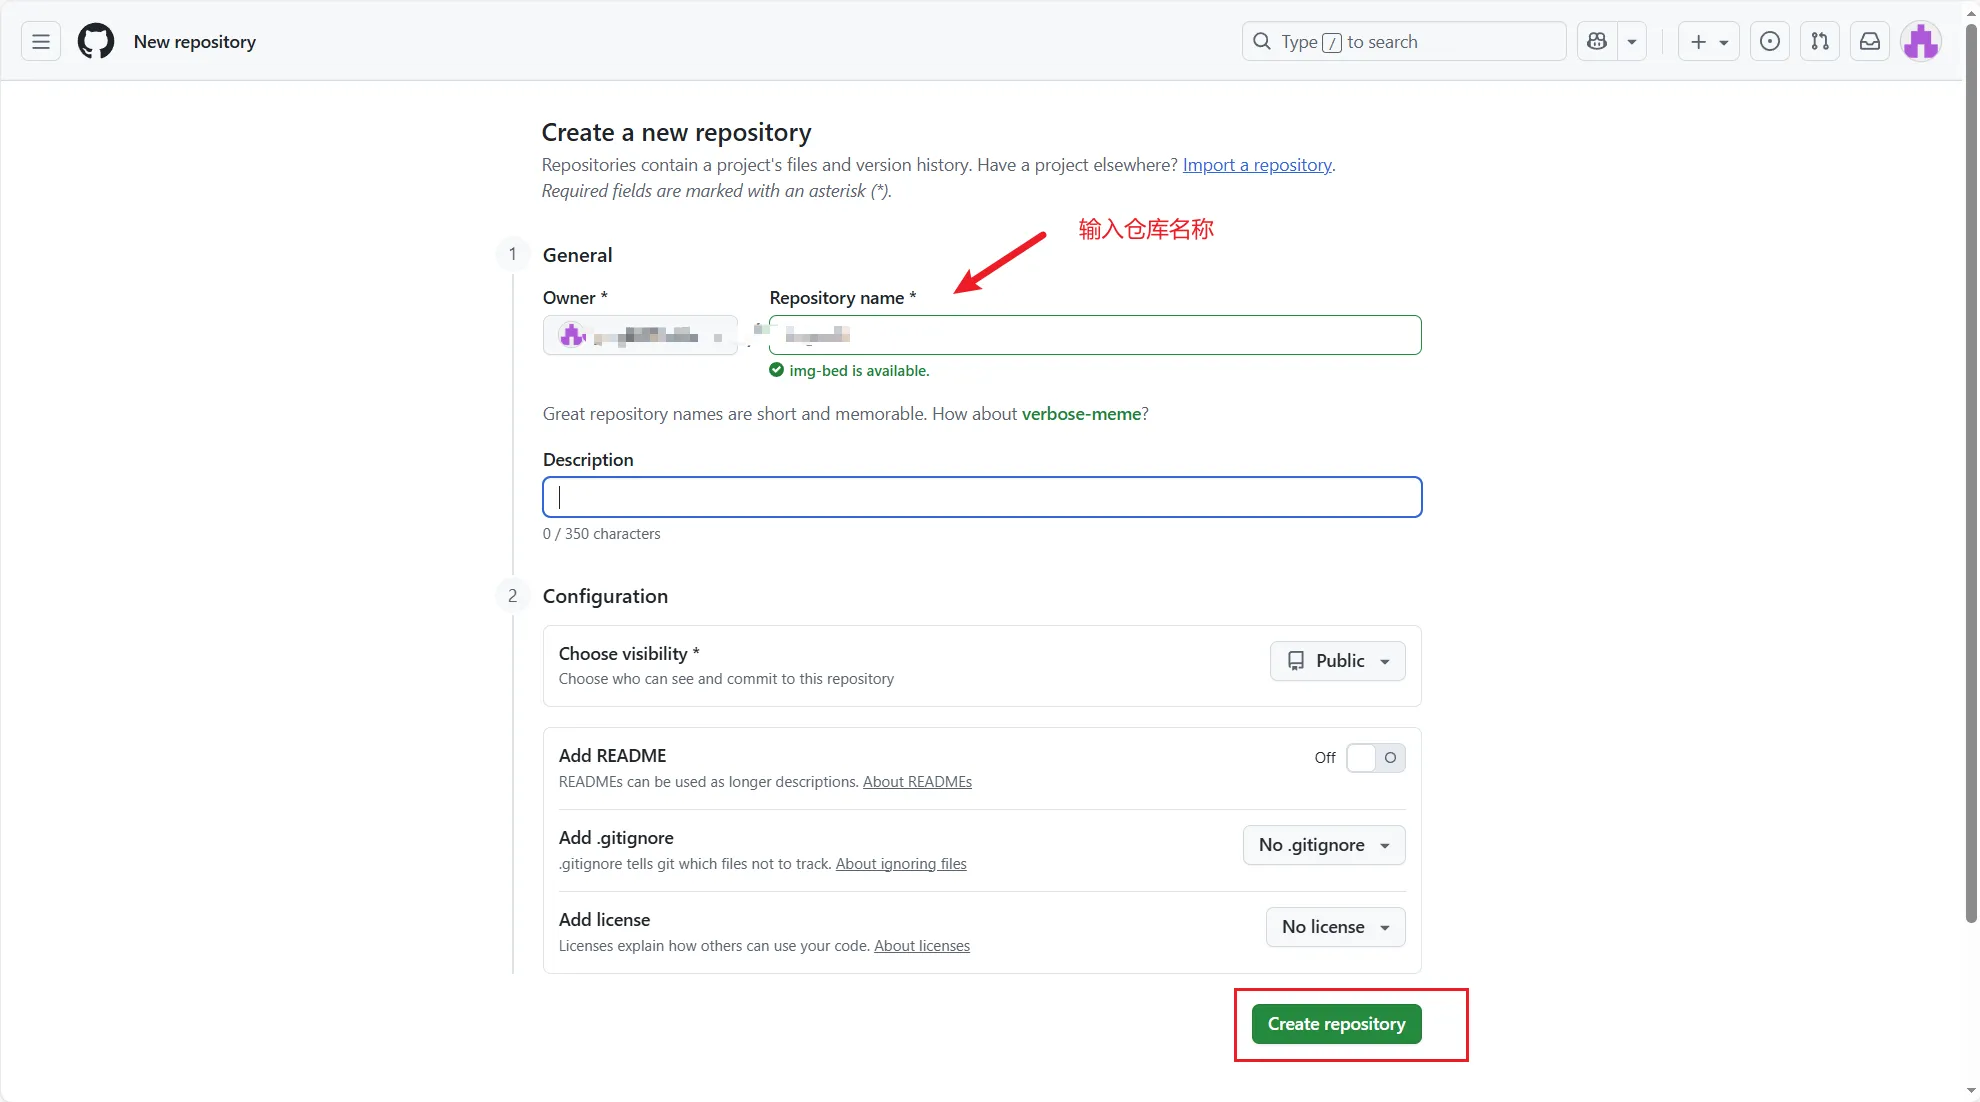The image size is (1980, 1102).
Task: Open the Public visibility dropdown
Action: coord(1337,661)
